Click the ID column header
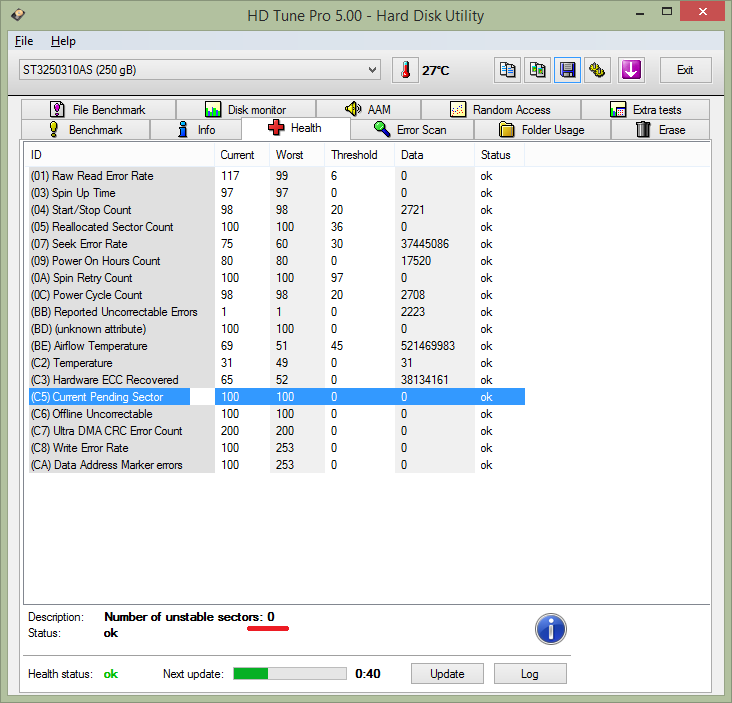Viewport: 732px width, 703px height. pos(120,155)
